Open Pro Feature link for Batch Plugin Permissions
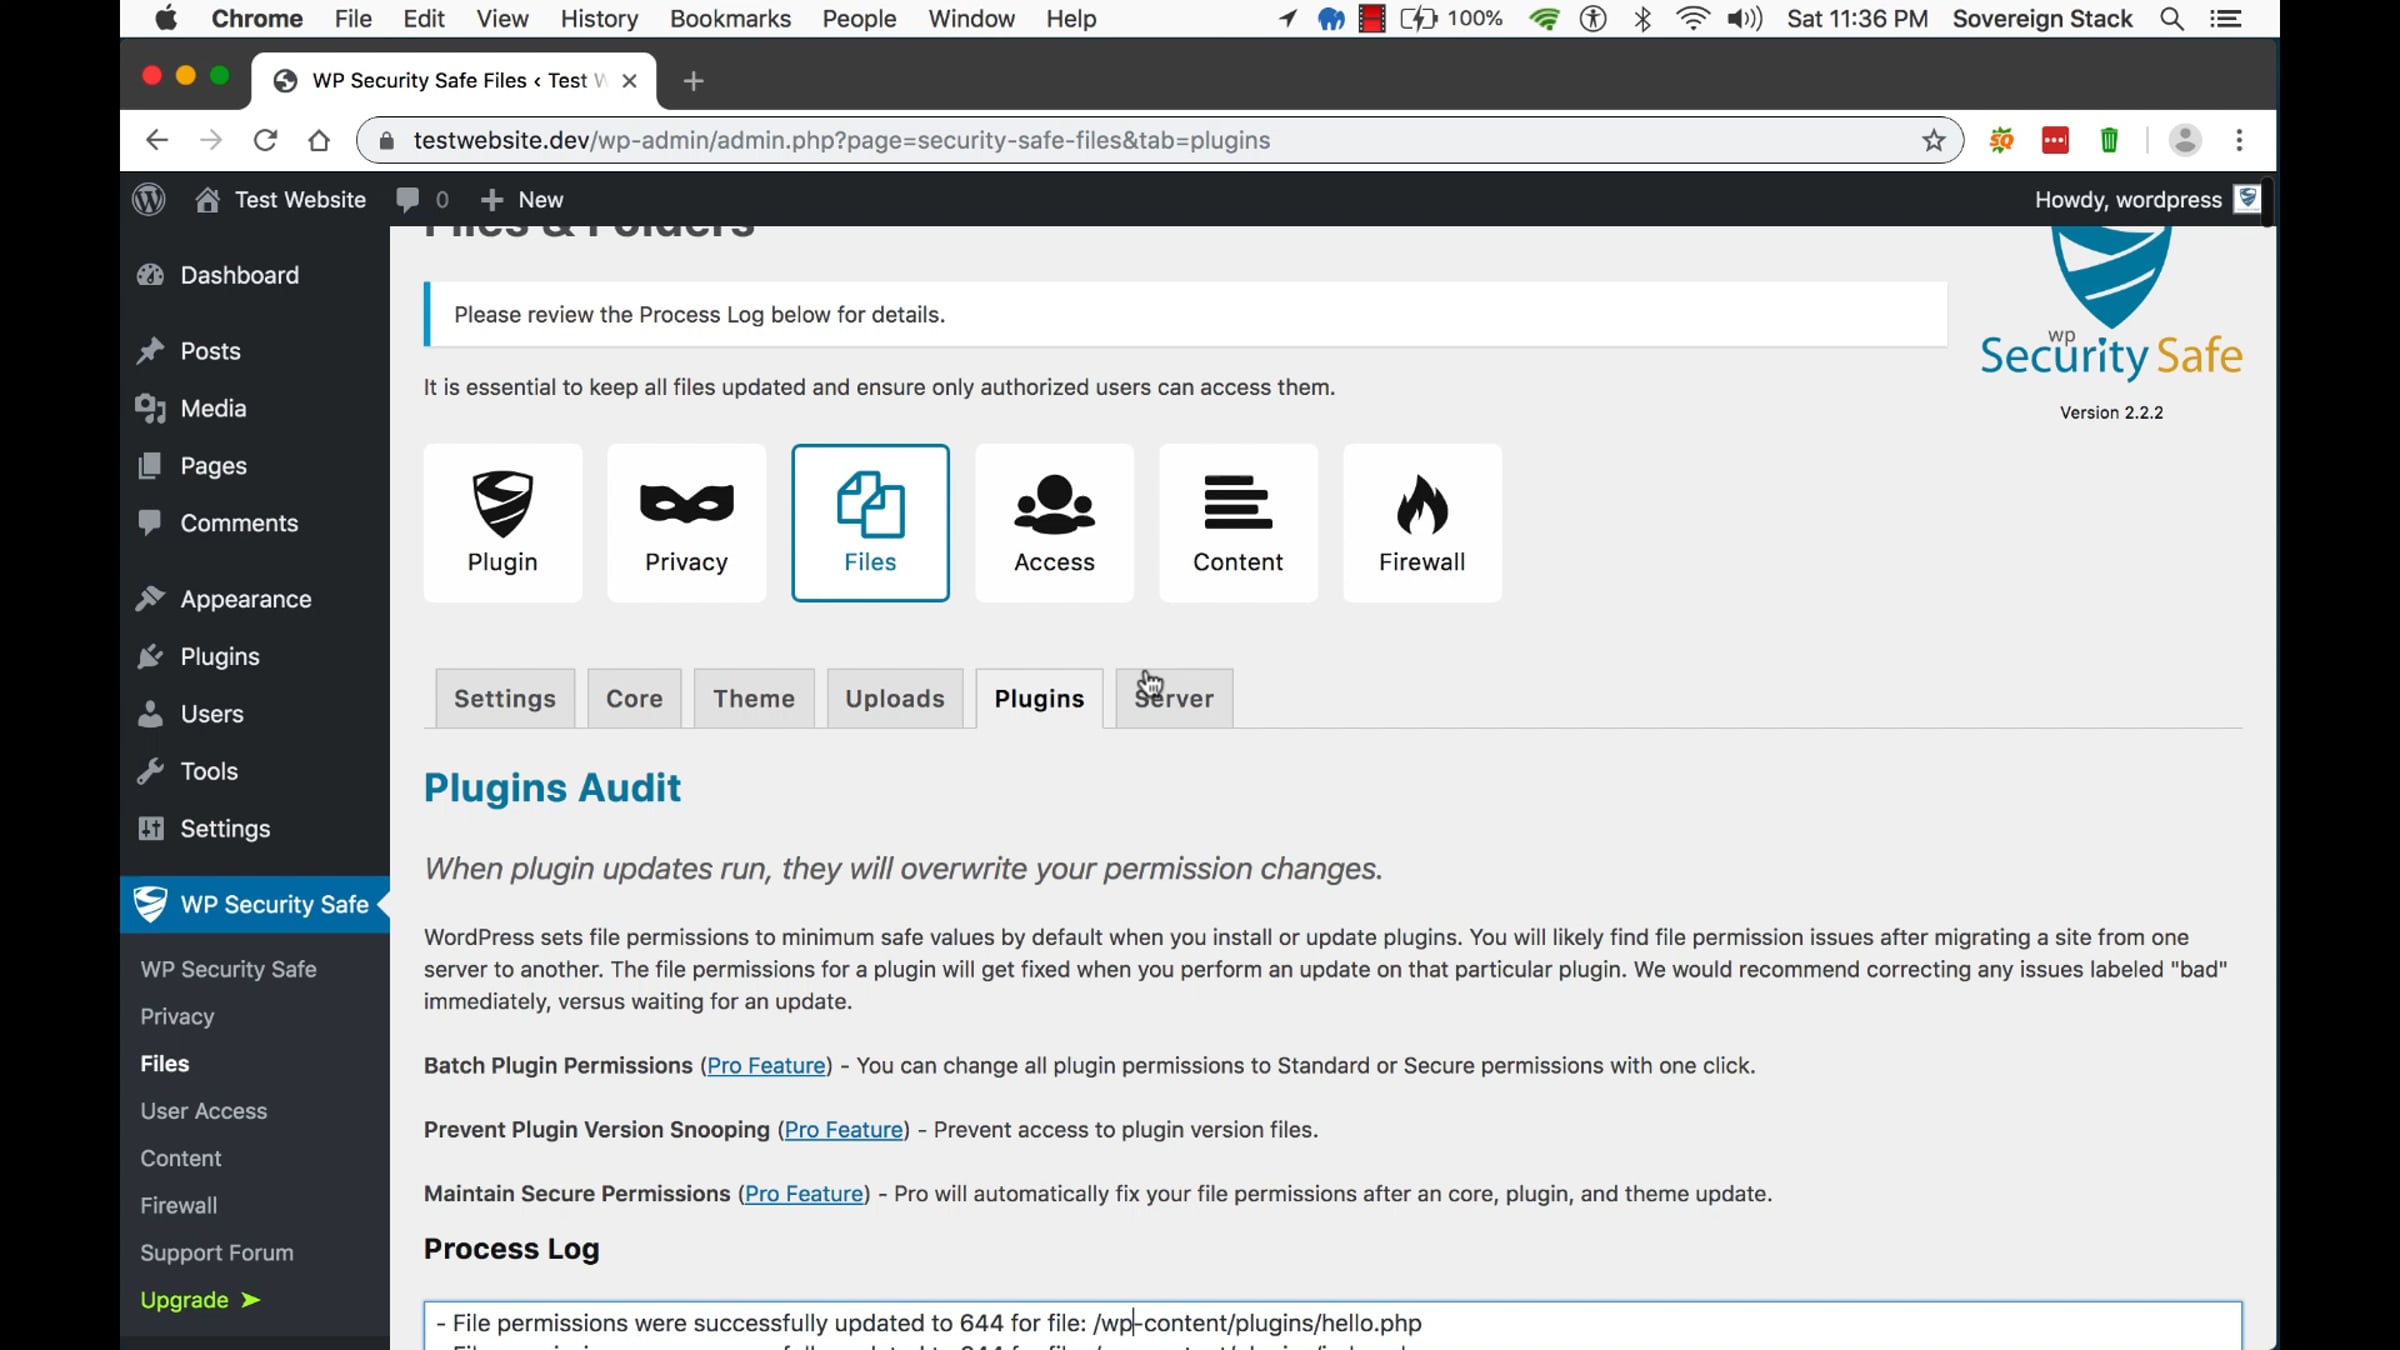 [766, 1065]
